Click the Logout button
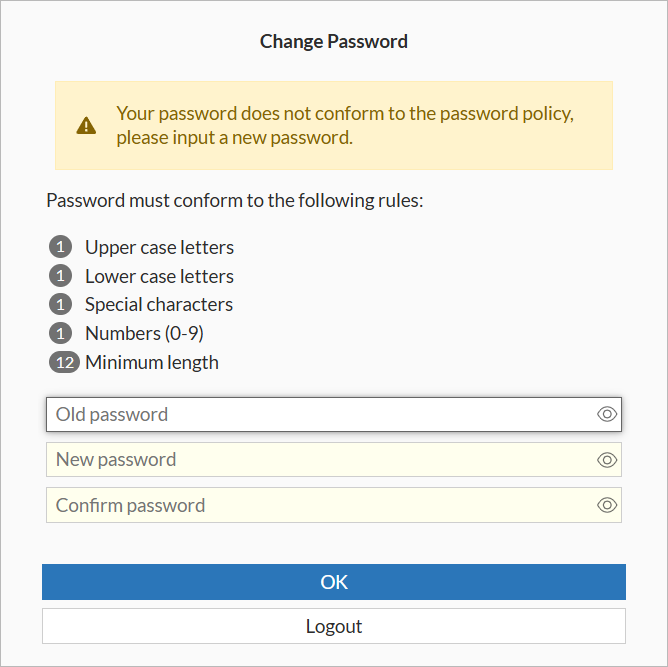 tap(334, 627)
